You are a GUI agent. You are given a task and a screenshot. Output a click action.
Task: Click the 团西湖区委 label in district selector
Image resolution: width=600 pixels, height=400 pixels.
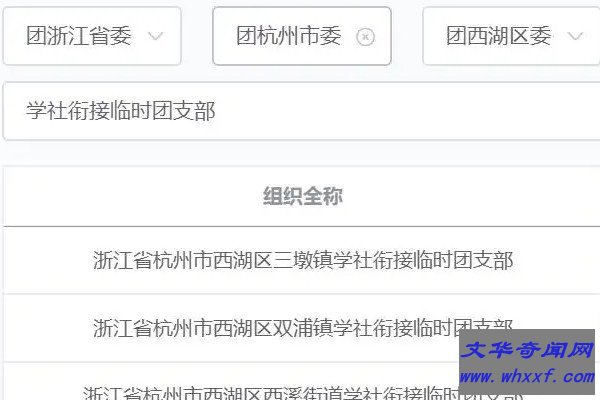click(499, 36)
